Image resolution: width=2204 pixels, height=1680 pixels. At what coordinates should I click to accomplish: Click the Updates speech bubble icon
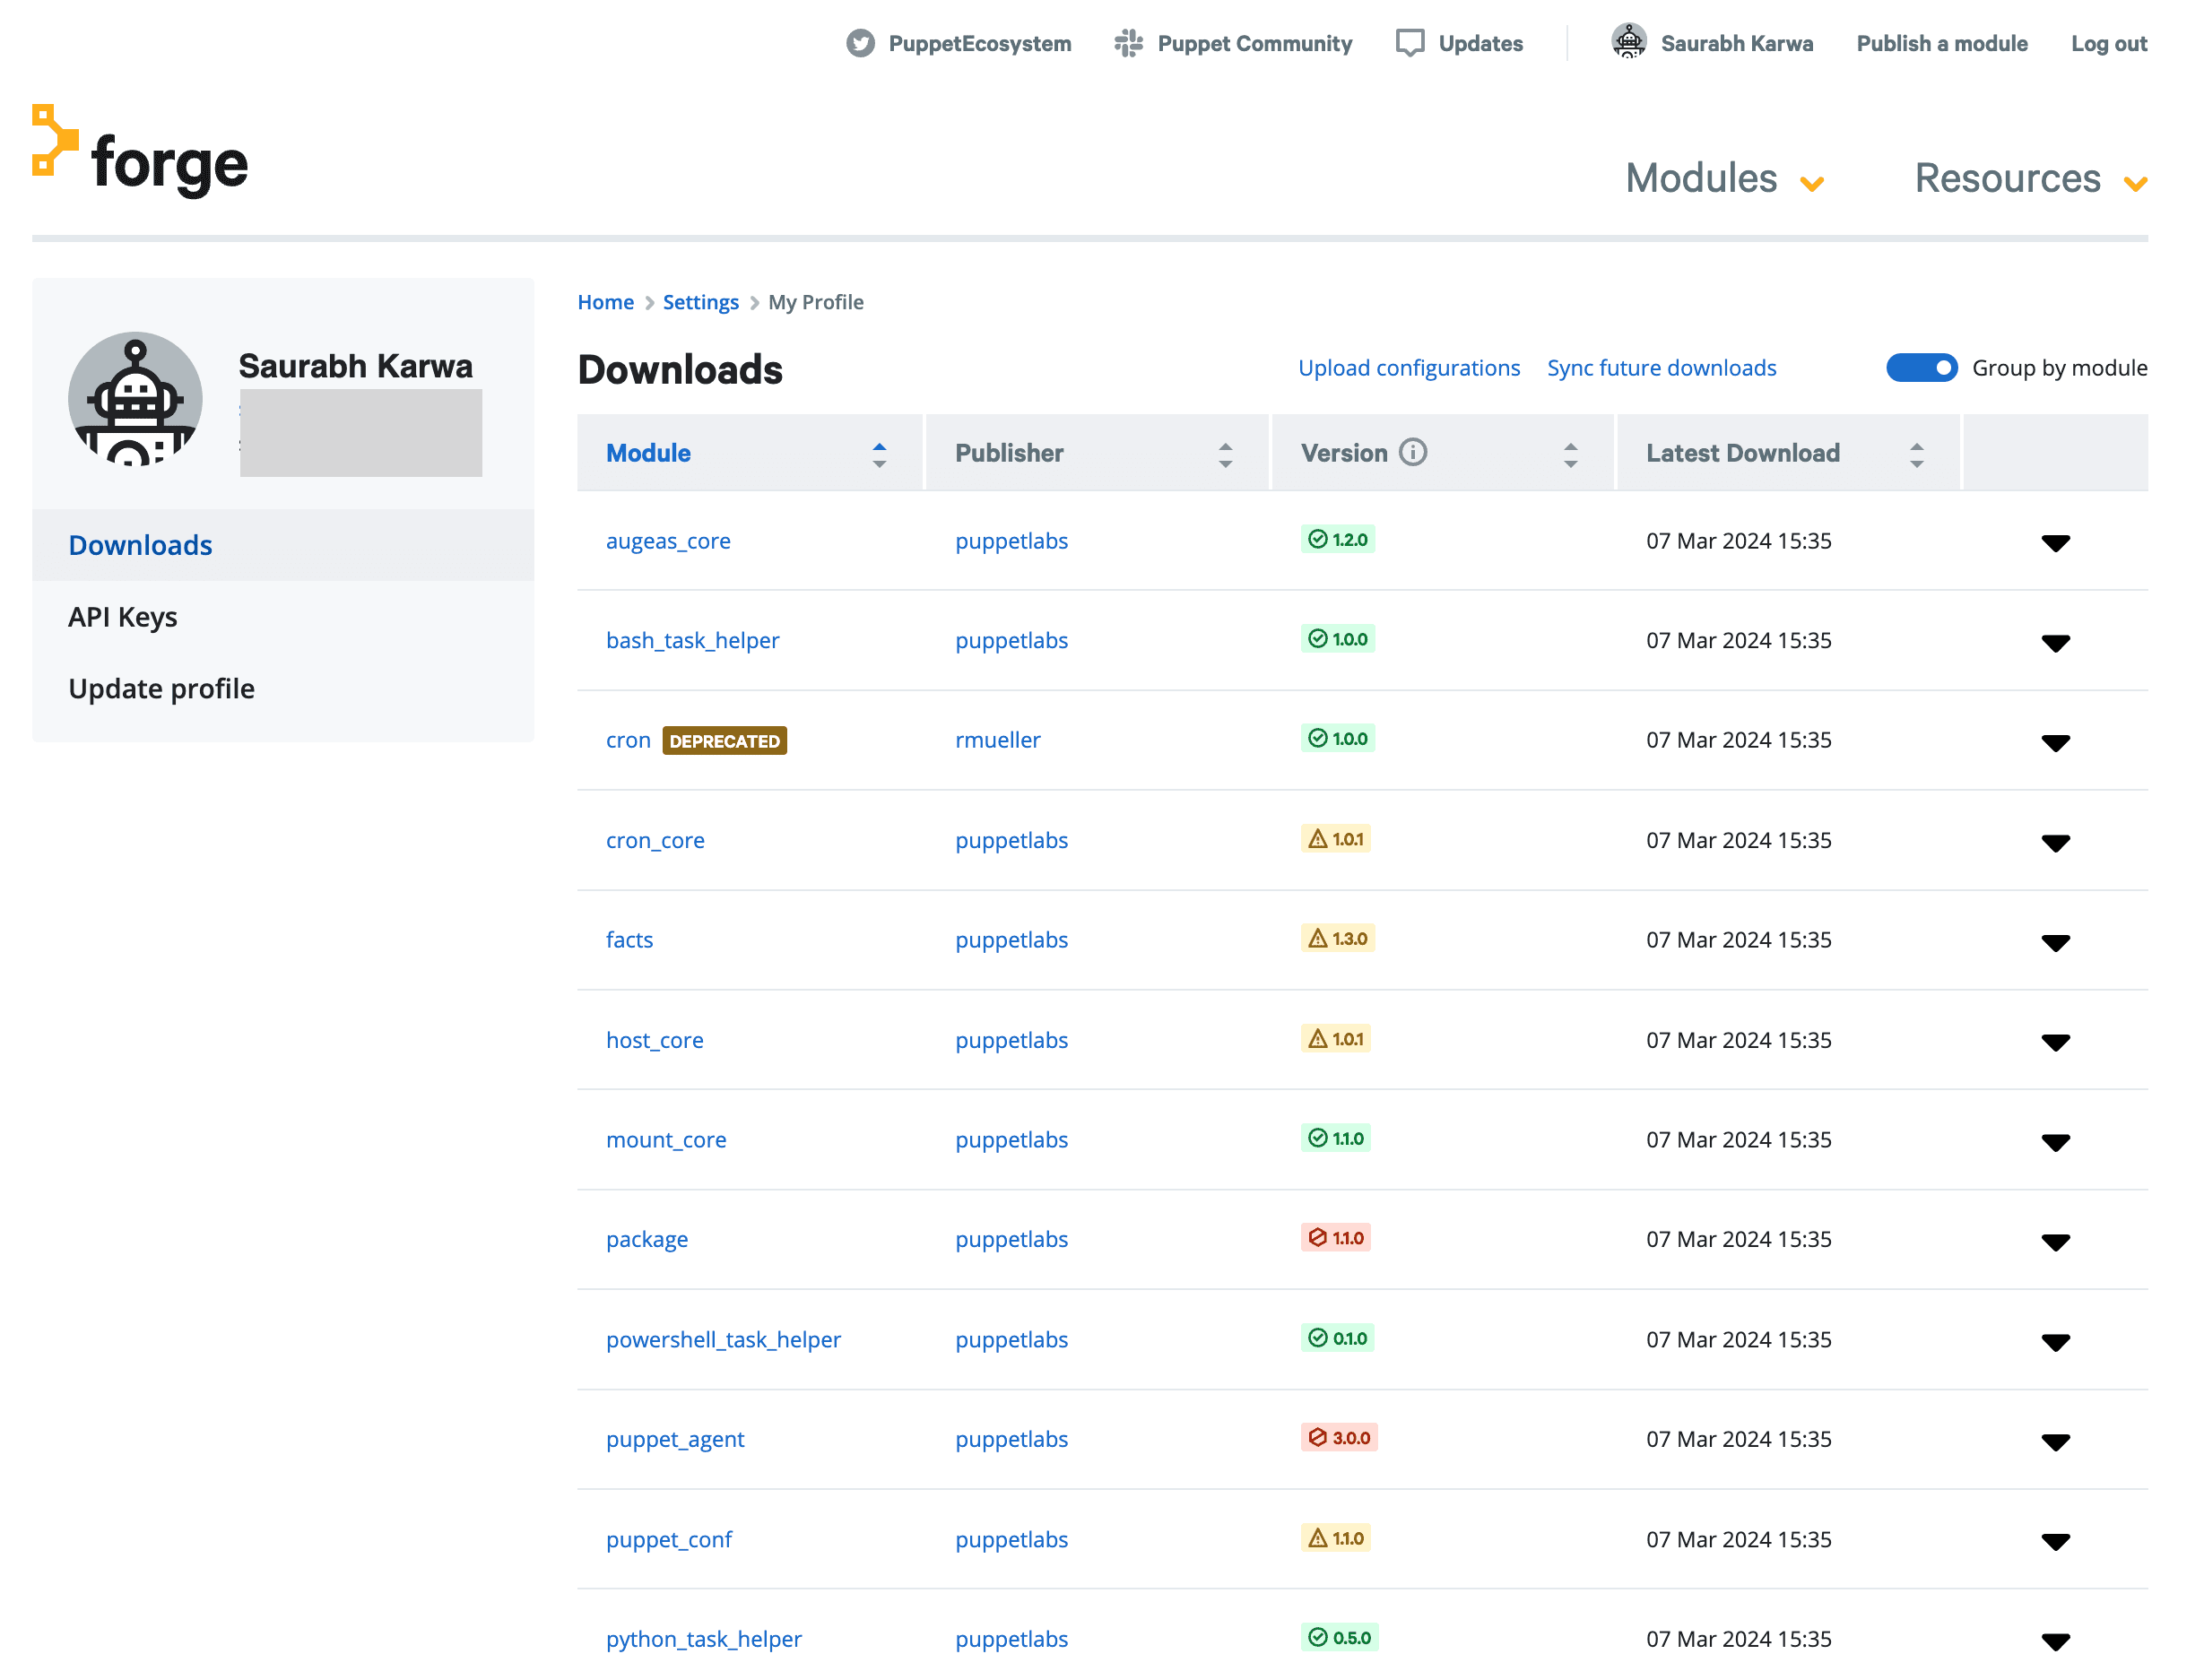pyautogui.click(x=1409, y=44)
